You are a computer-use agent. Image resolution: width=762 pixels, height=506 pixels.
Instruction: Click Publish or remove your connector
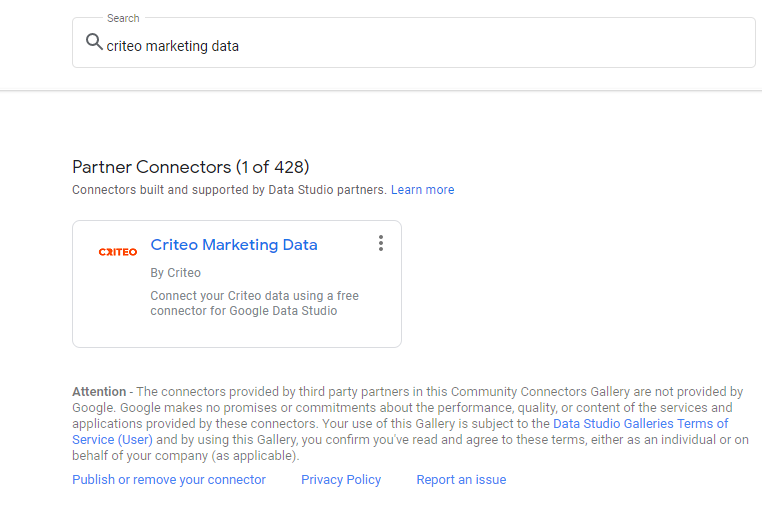tap(169, 480)
